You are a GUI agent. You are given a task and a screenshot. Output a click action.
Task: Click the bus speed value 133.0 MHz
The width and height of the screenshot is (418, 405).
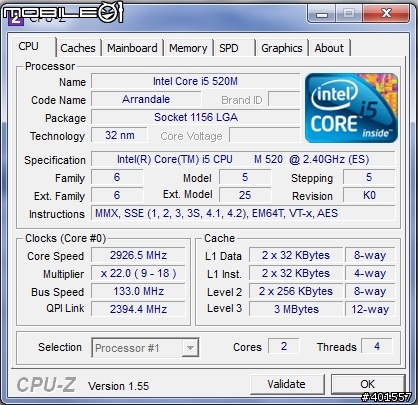point(138,291)
